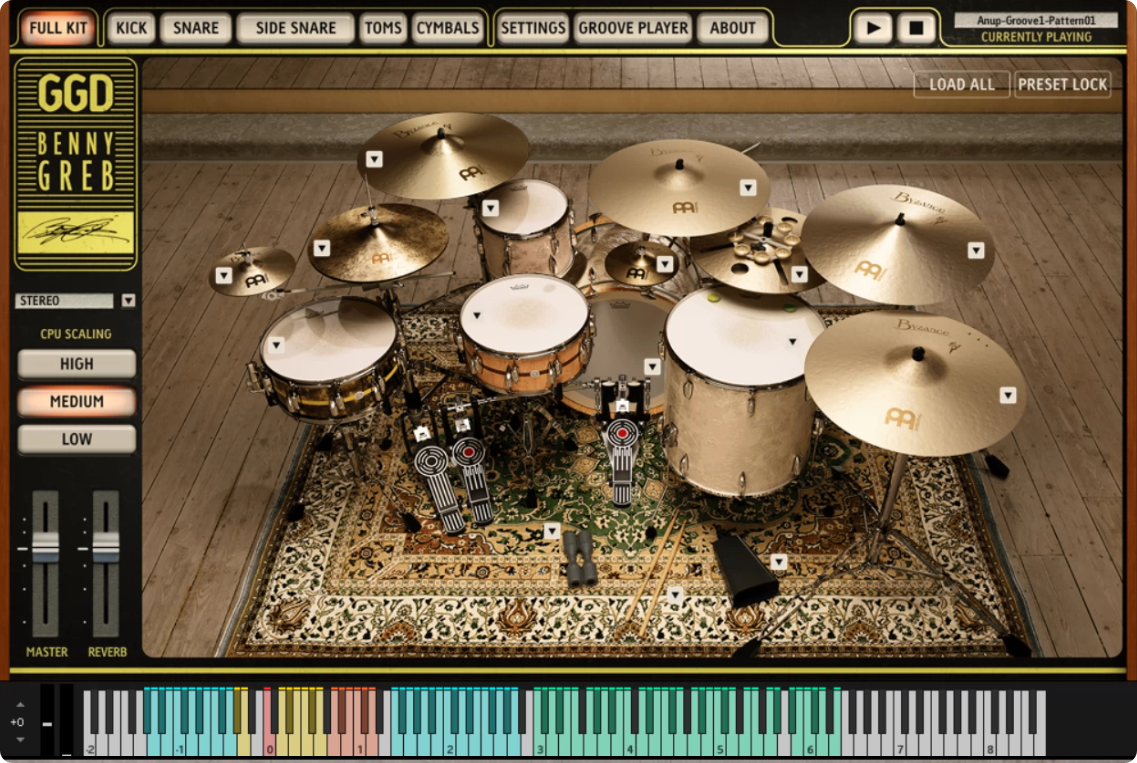Hit the side snare drum head

tap(330, 341)
